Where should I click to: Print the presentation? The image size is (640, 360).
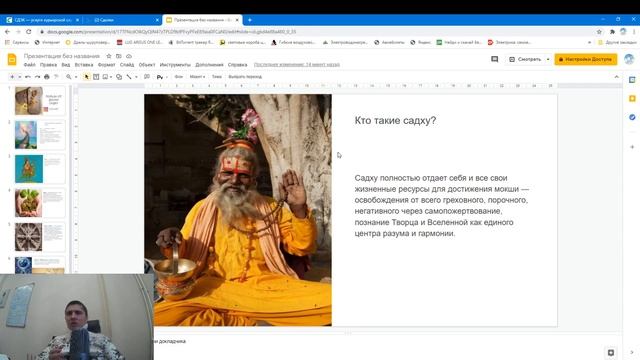[x=47, y=77]
